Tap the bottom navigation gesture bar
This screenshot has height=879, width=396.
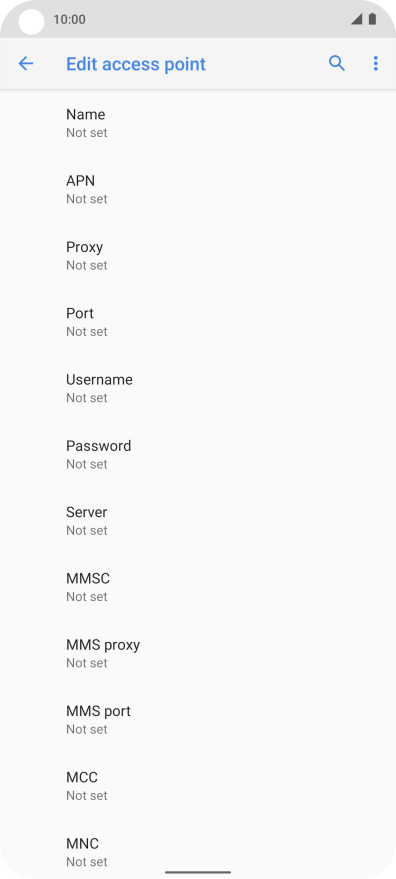[x=198, y=872]
